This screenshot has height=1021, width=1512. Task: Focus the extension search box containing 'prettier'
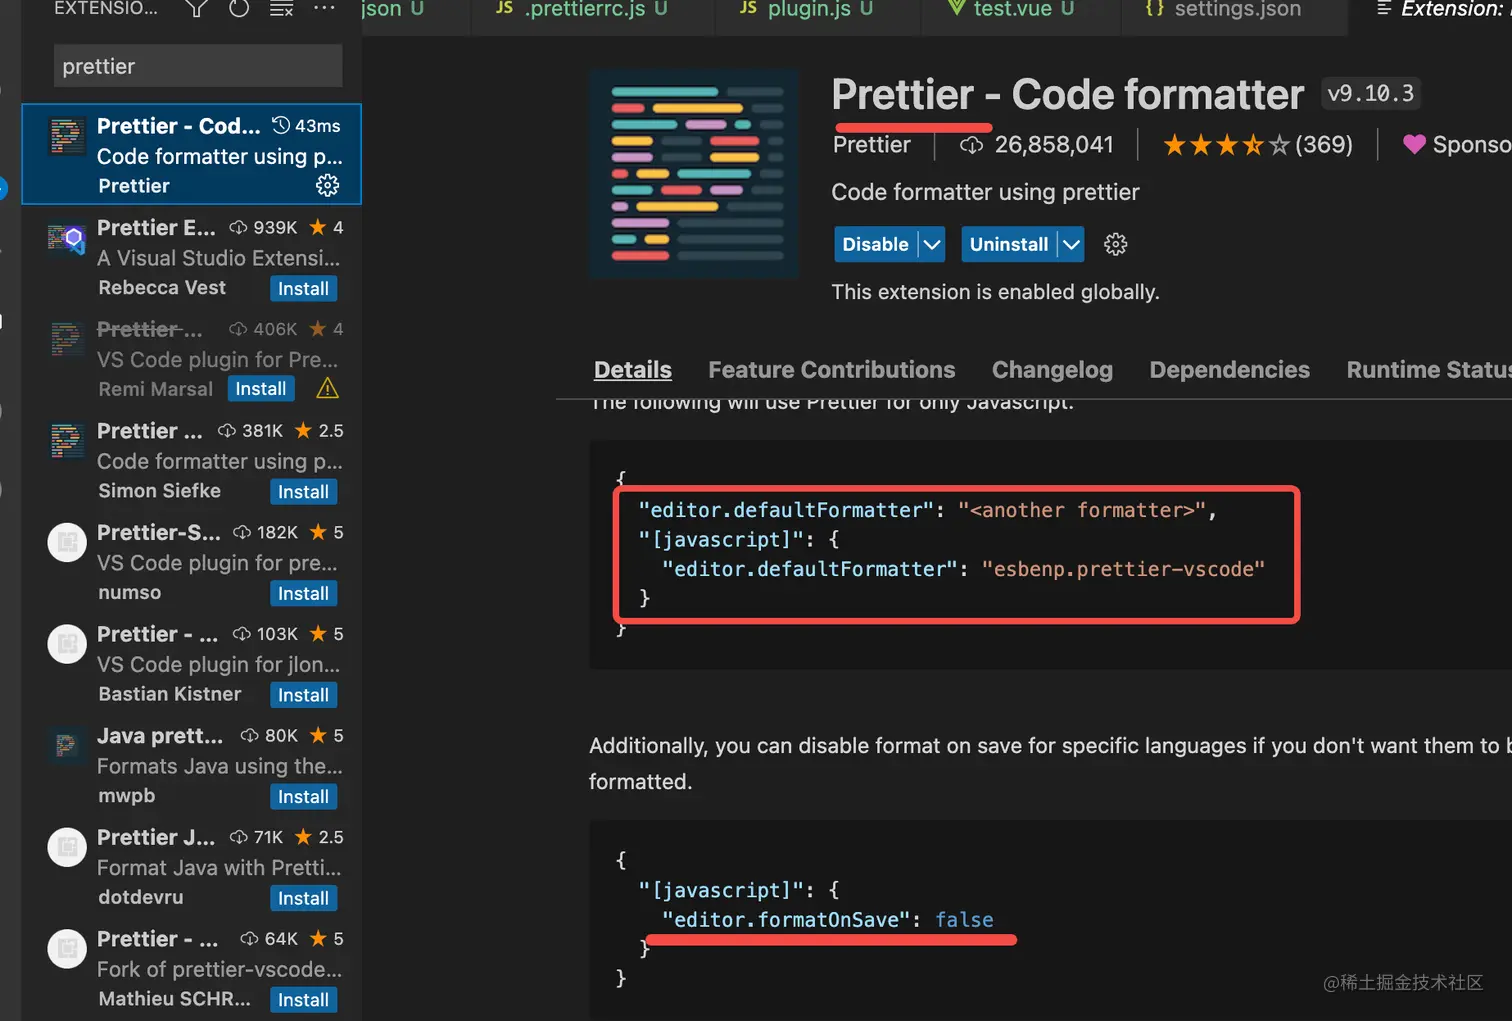coord(197,66)
